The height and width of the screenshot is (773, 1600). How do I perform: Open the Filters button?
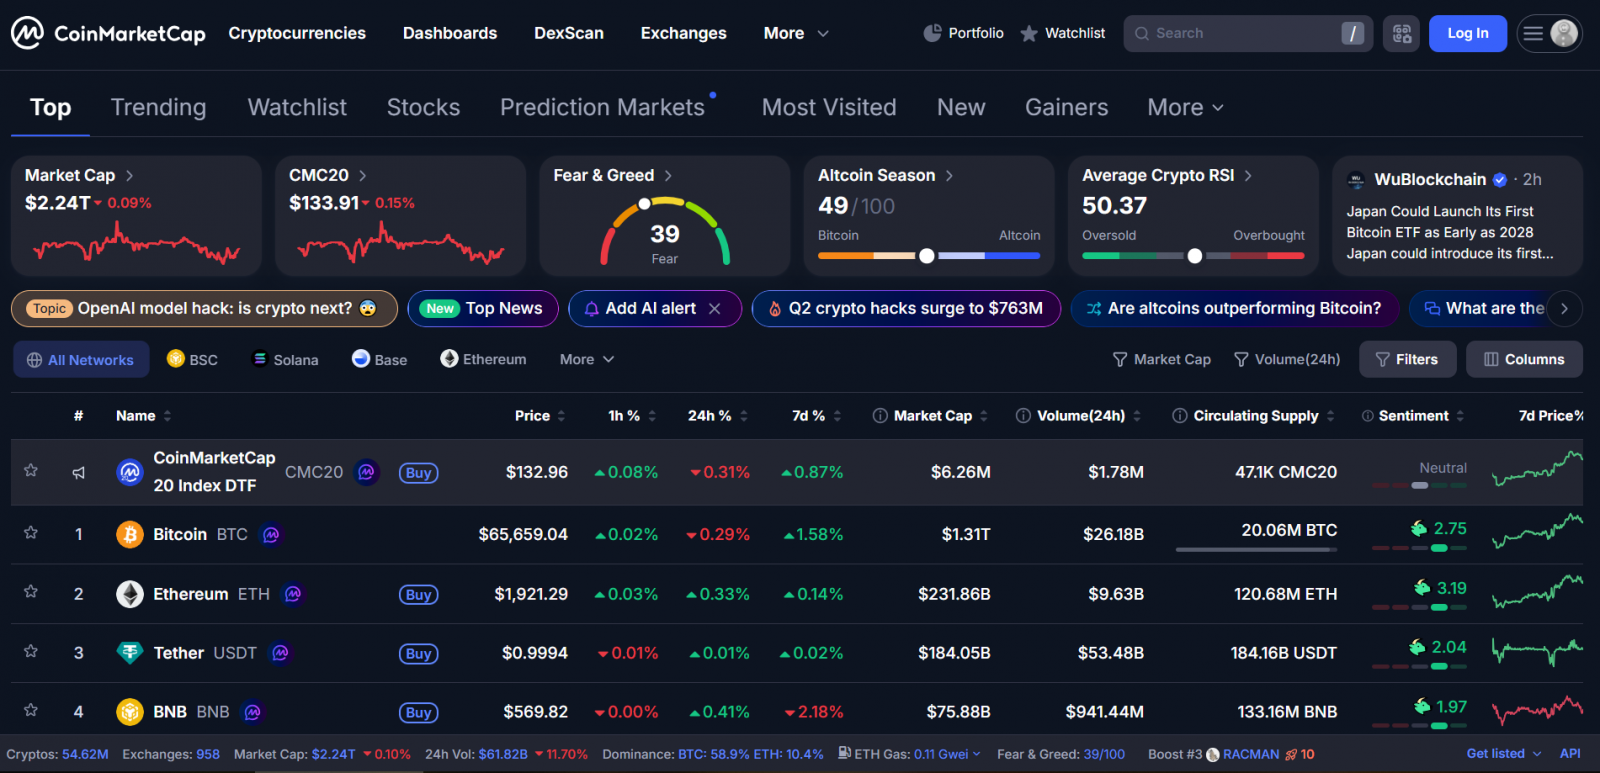[1407, 360]
